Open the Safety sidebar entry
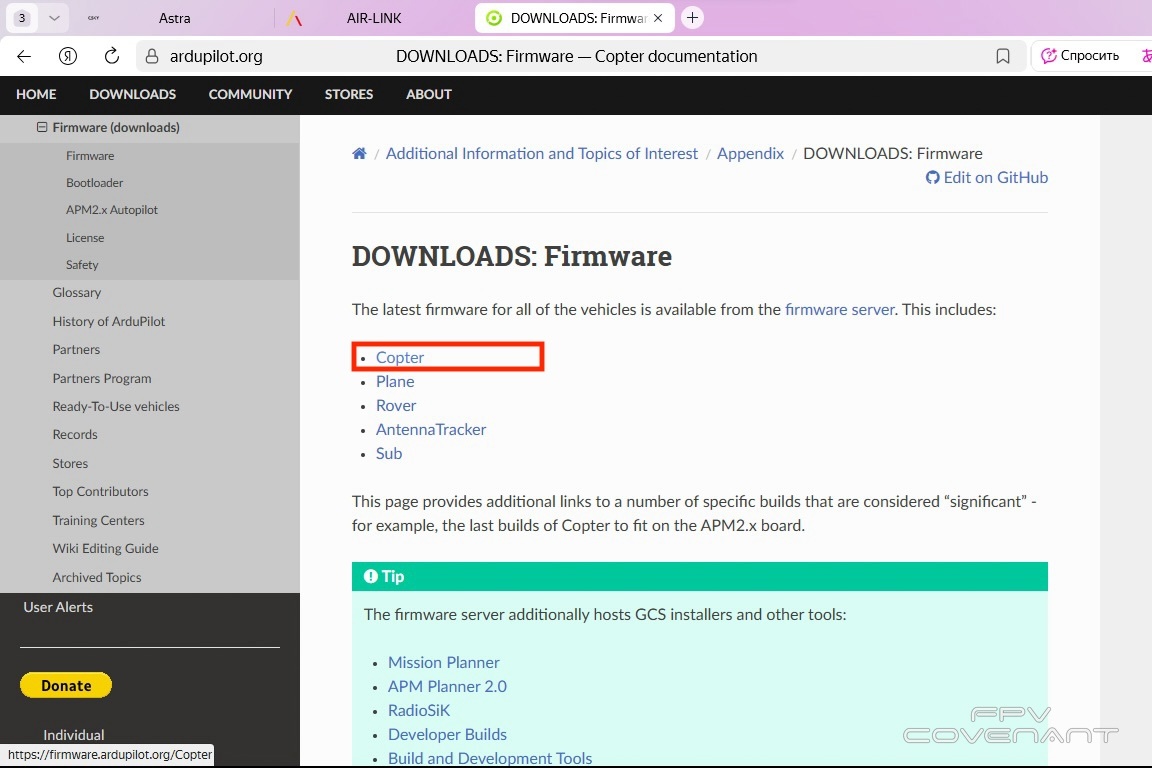The width and height of the screenshot is (1152, 768). point(82,265)
